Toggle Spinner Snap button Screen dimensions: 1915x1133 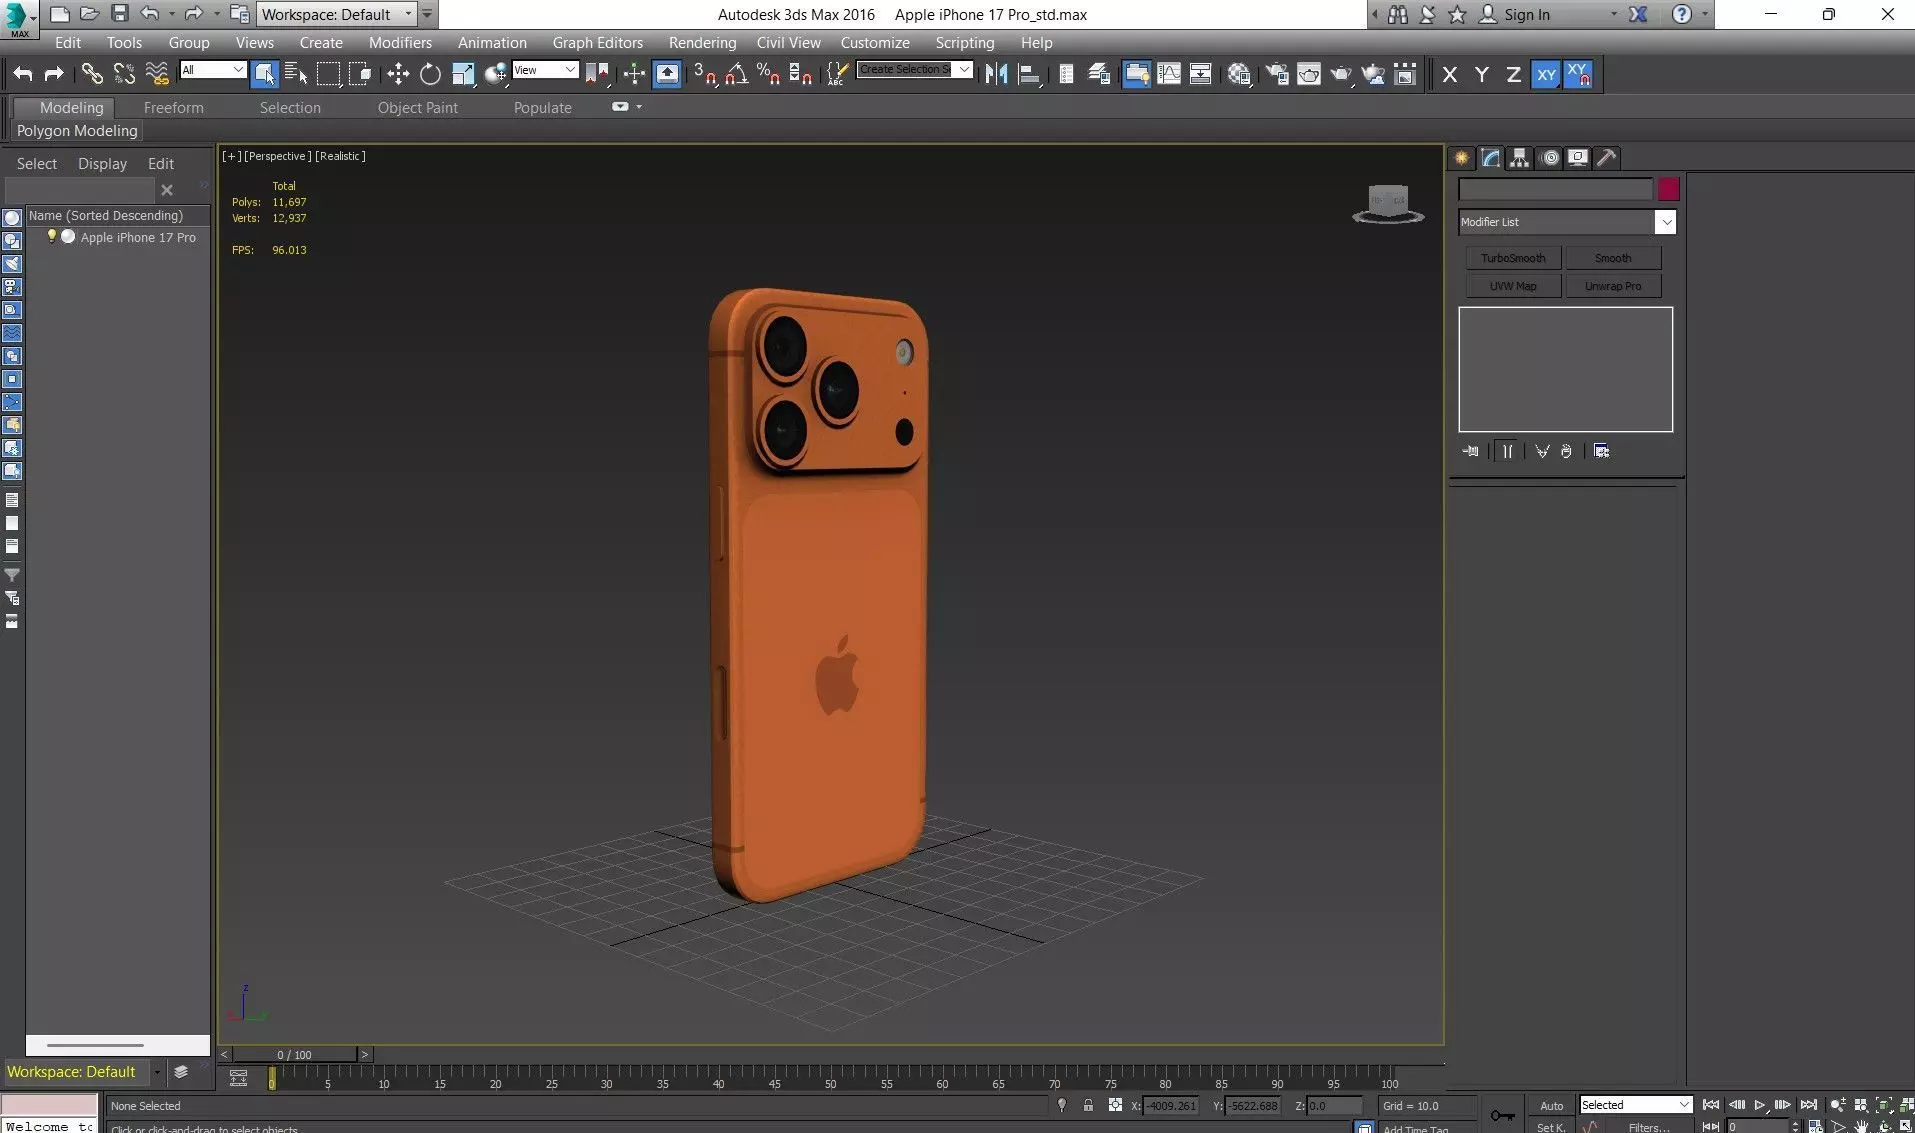pos(801,74)
